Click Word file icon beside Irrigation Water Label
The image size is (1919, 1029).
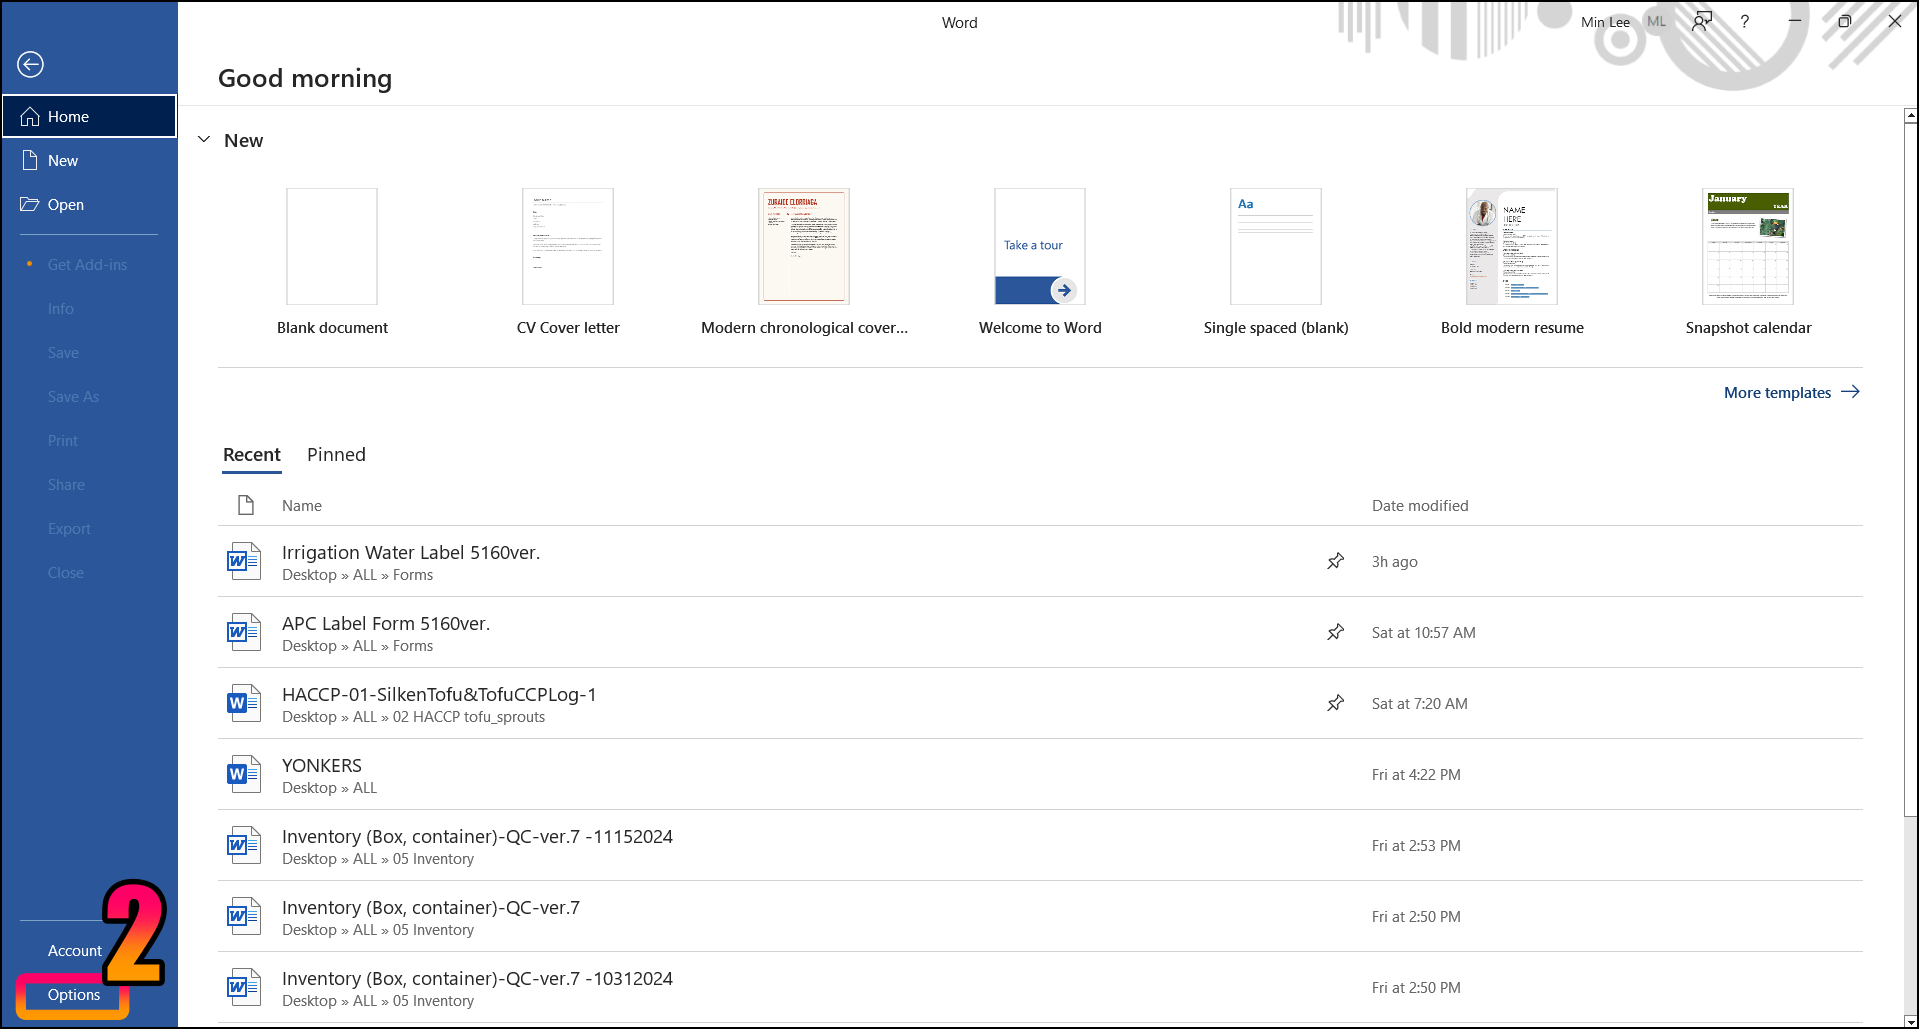point(244,561)
